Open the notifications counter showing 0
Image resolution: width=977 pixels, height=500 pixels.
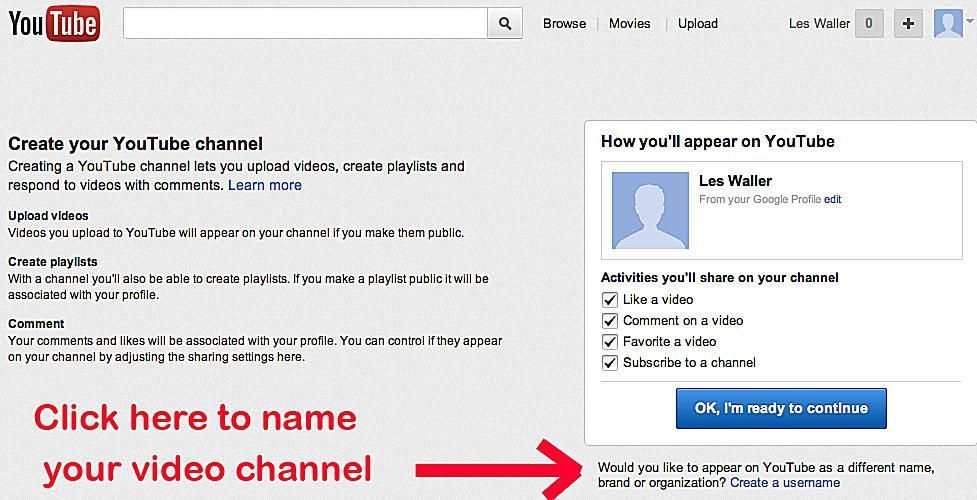click(x=869, y=24)
